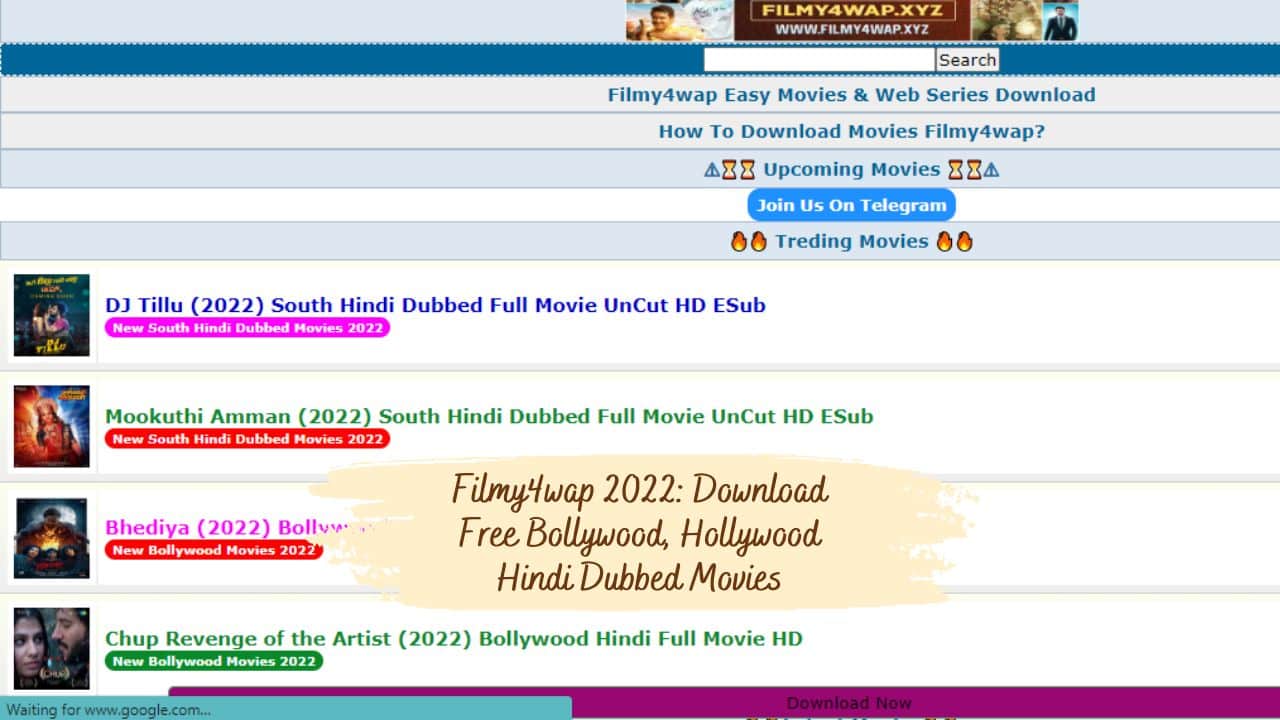Image resolution: width=1280 pixels, height=720 pixels.
Task: Click the Mookuthi Amman poster thumbnail
Action: [52, 427]
